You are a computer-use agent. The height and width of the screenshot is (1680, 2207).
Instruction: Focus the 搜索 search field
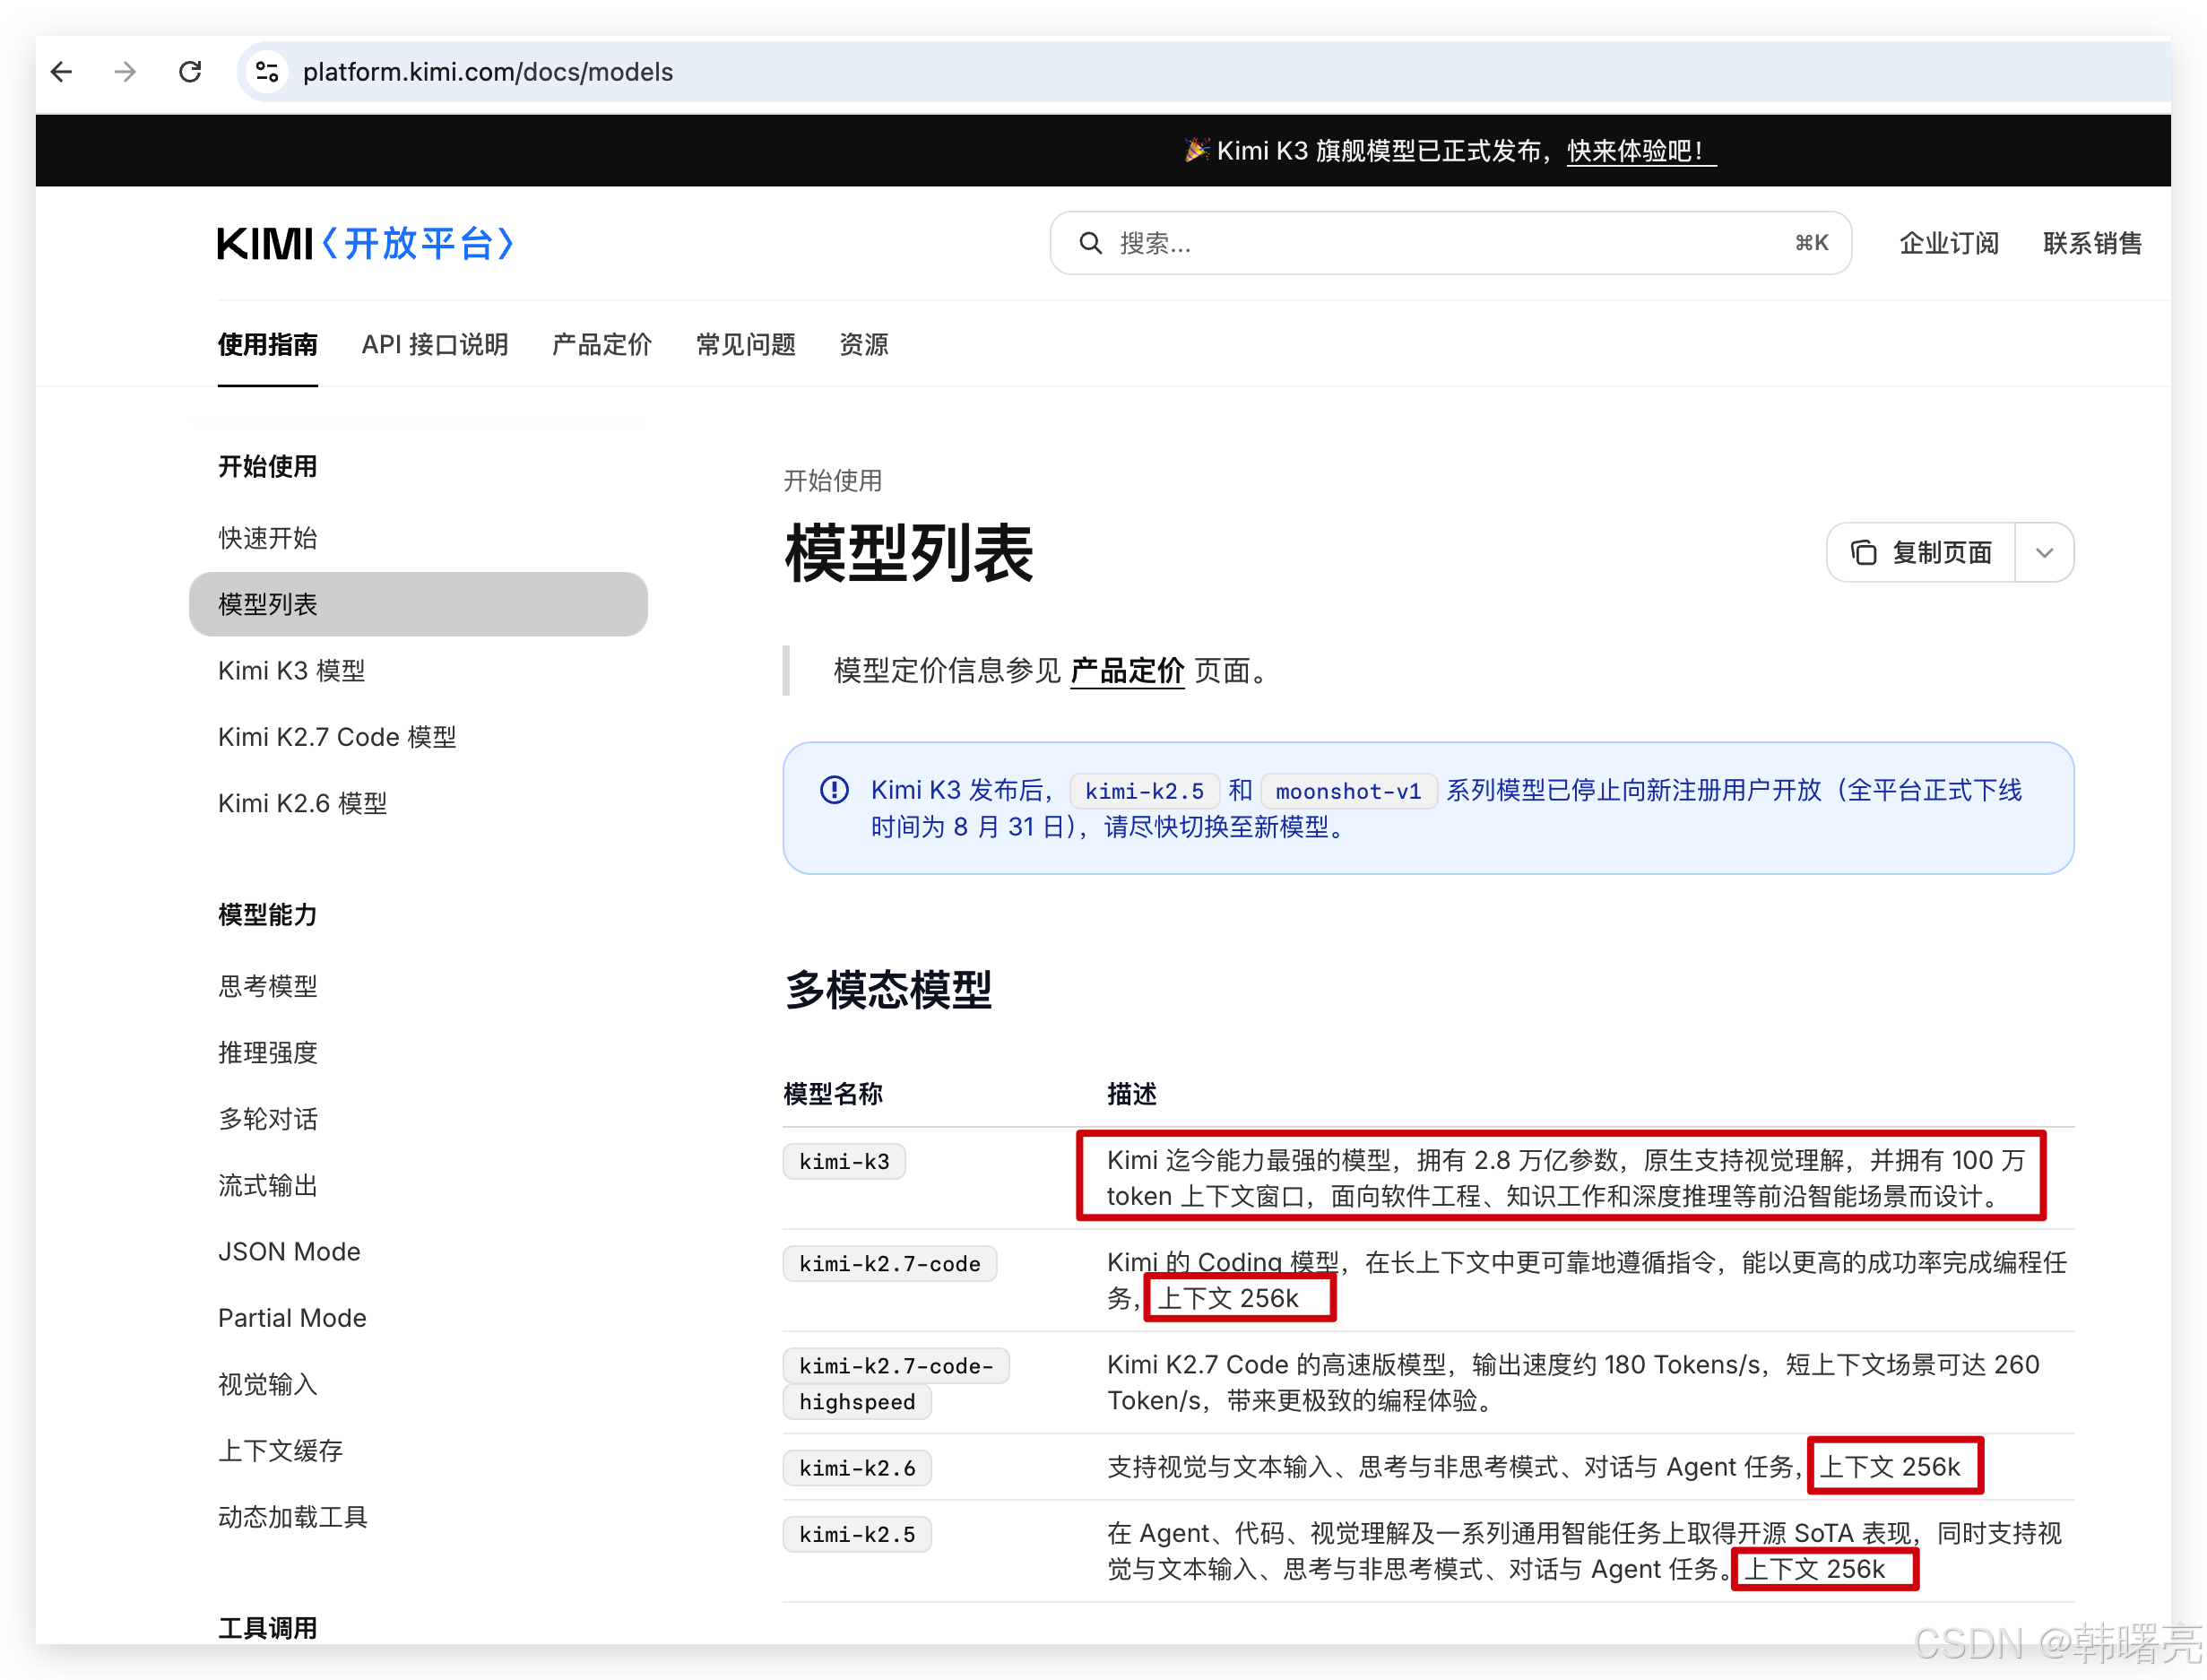pos(1450,243)
